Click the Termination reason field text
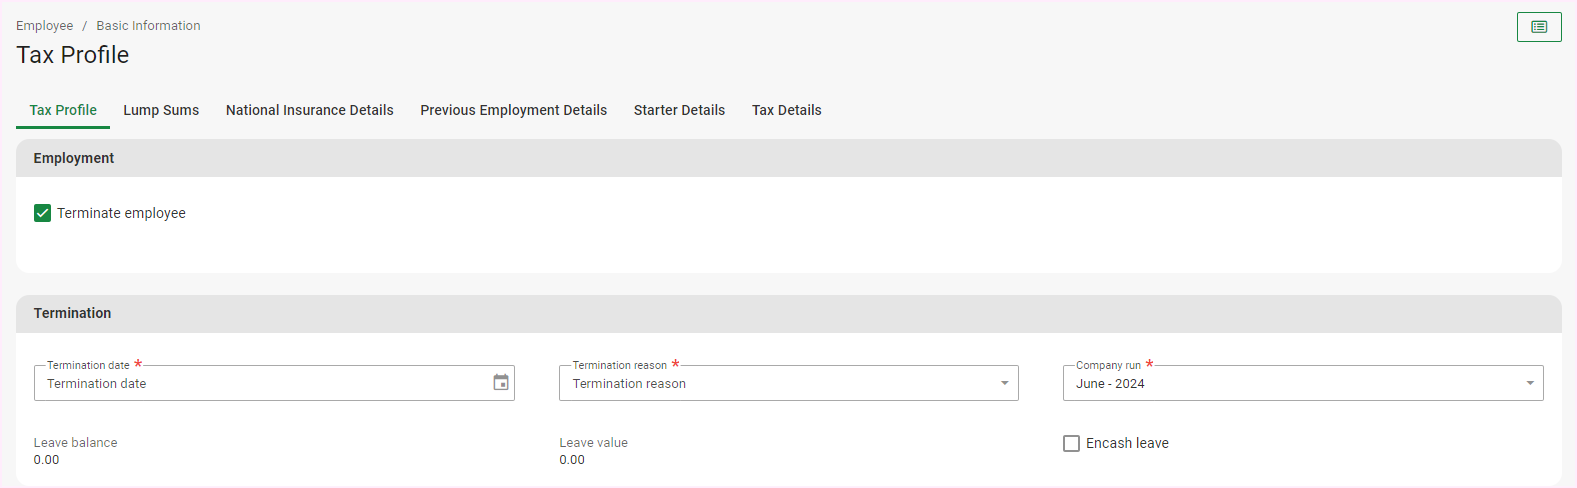 coord(629,384)
